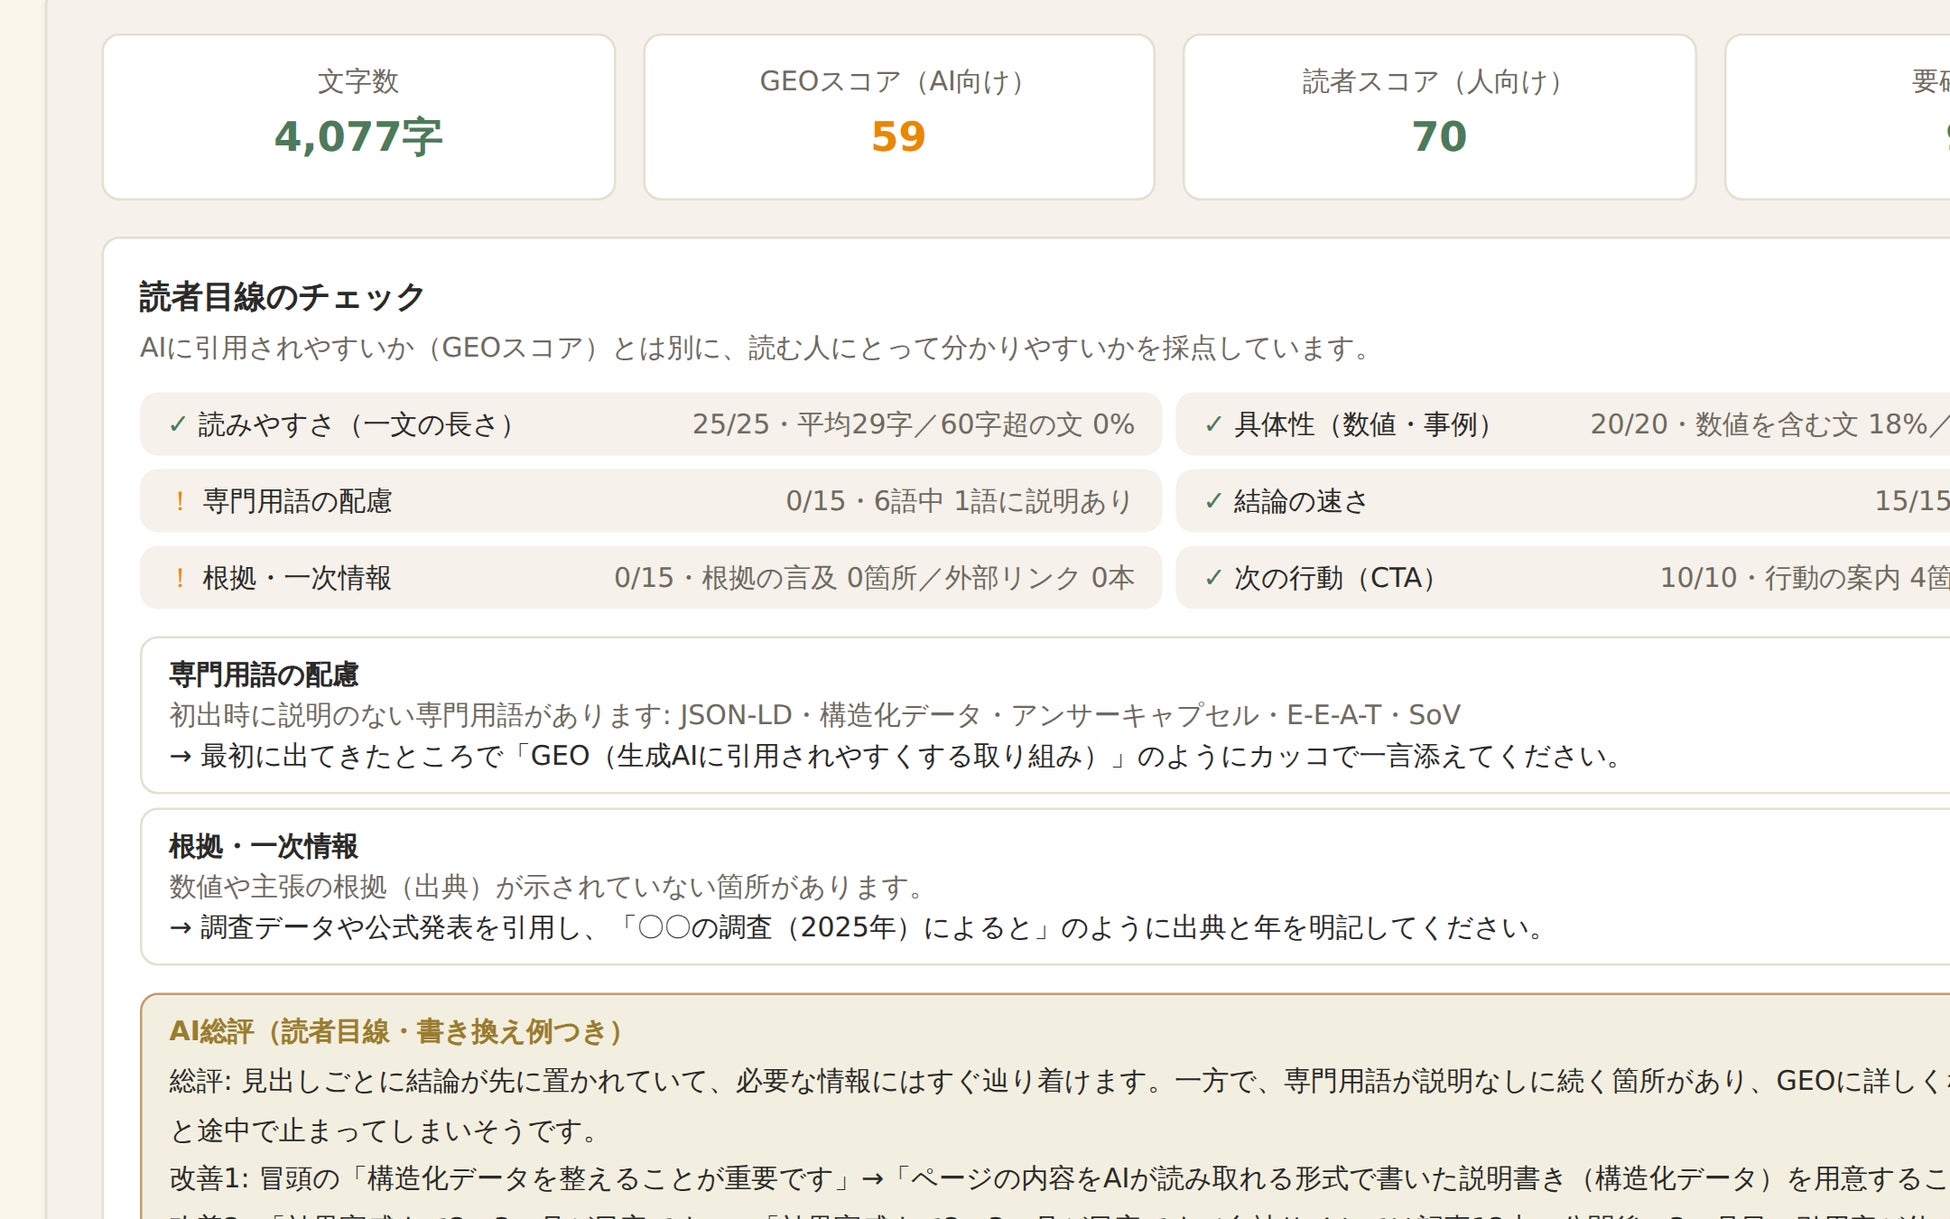This screenshot has width=1950, height=1219.
Task: Select the 根拠・一次情報 0/15 score row
Action: [651, 578]
